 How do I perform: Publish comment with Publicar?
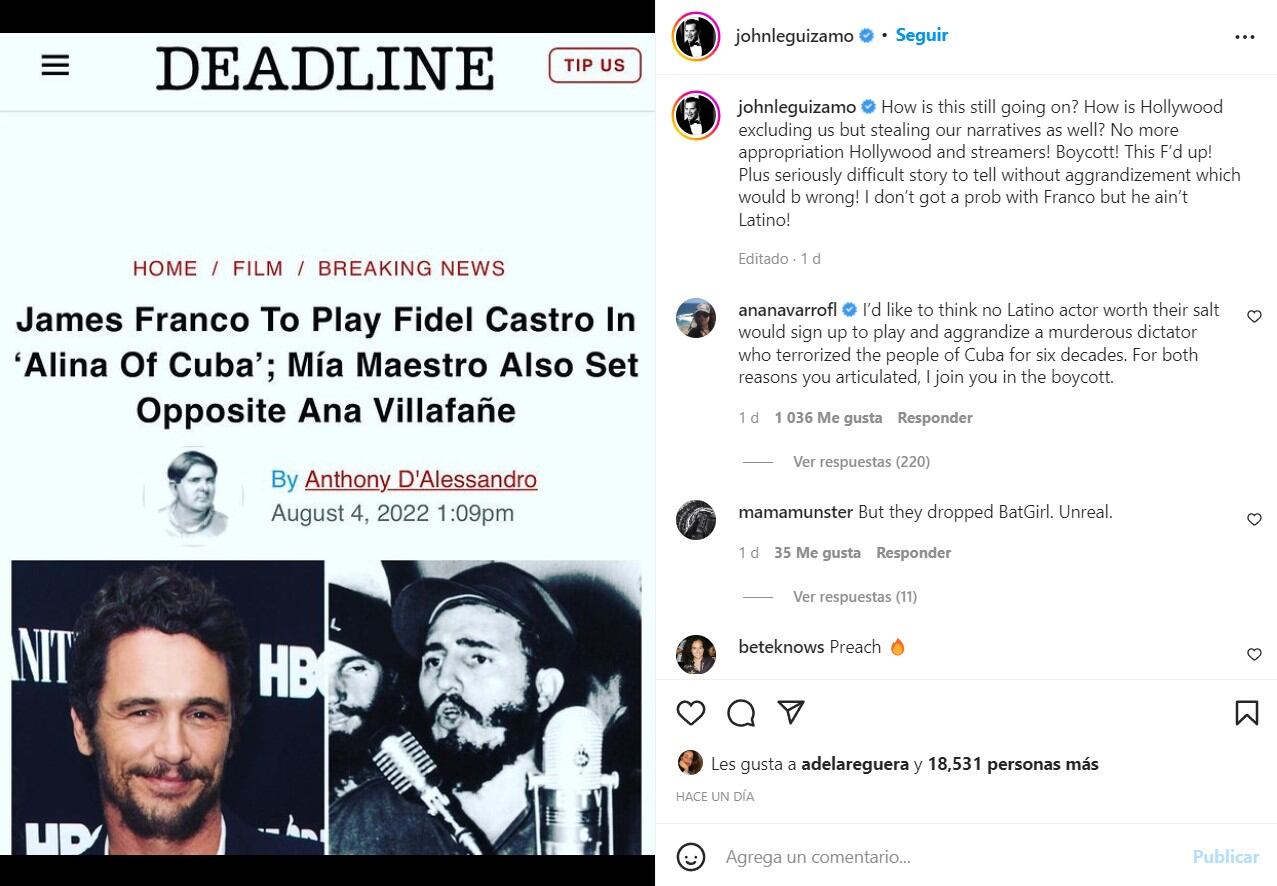(x=1225, y=857)
